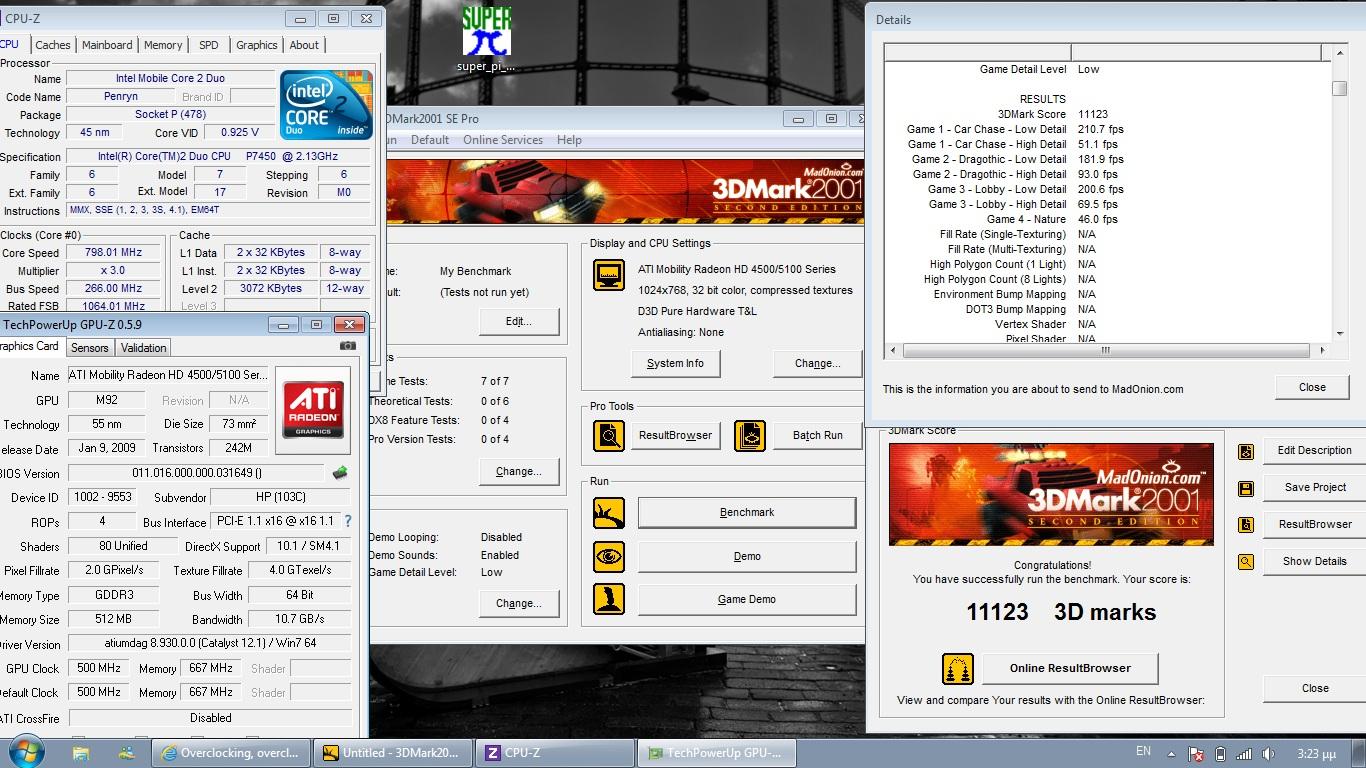Click the Game Demo button
The width and height of the screenshot is (1366, 768).
pos(747,599)
